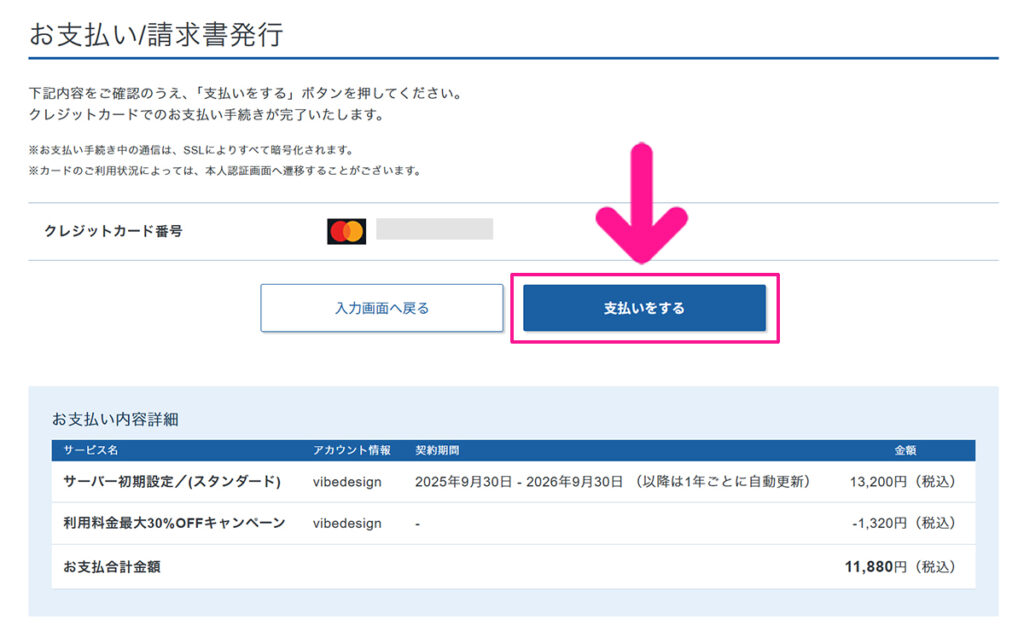Click the pink downward arrow annotation

click(641, 205)
